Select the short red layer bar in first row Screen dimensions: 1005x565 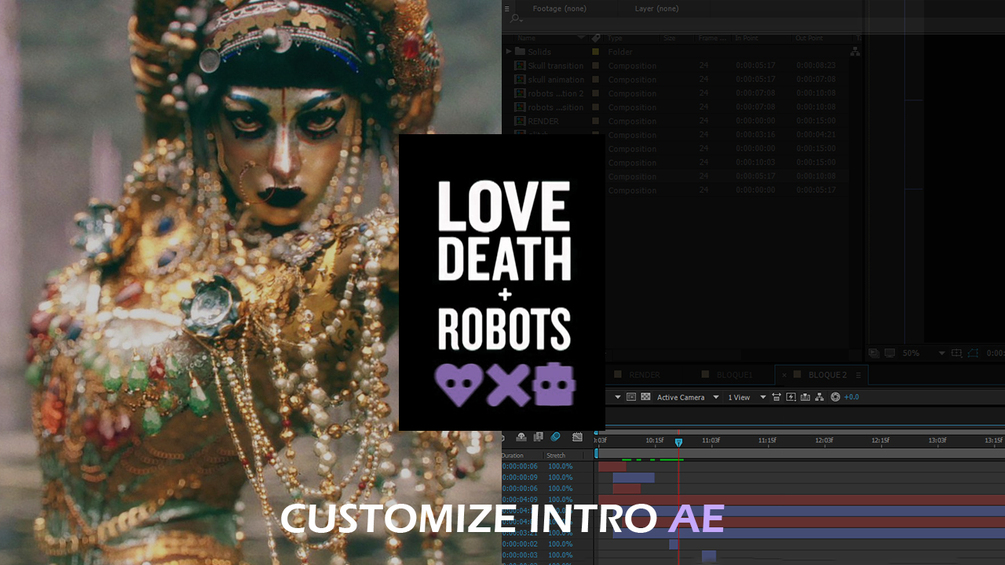pyautogui.click(x=612, y=466)
